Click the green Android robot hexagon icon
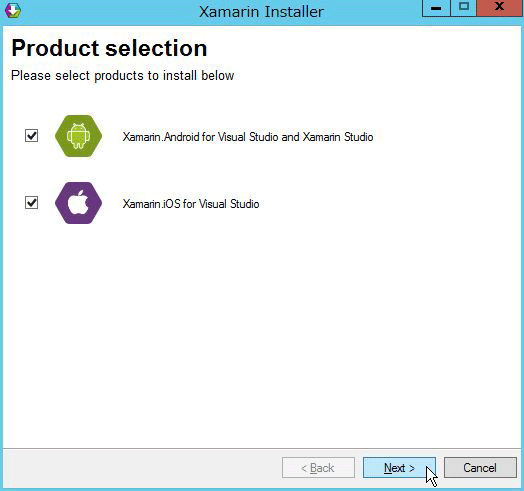Screen dimensions: 524x491 click(79, 136)
